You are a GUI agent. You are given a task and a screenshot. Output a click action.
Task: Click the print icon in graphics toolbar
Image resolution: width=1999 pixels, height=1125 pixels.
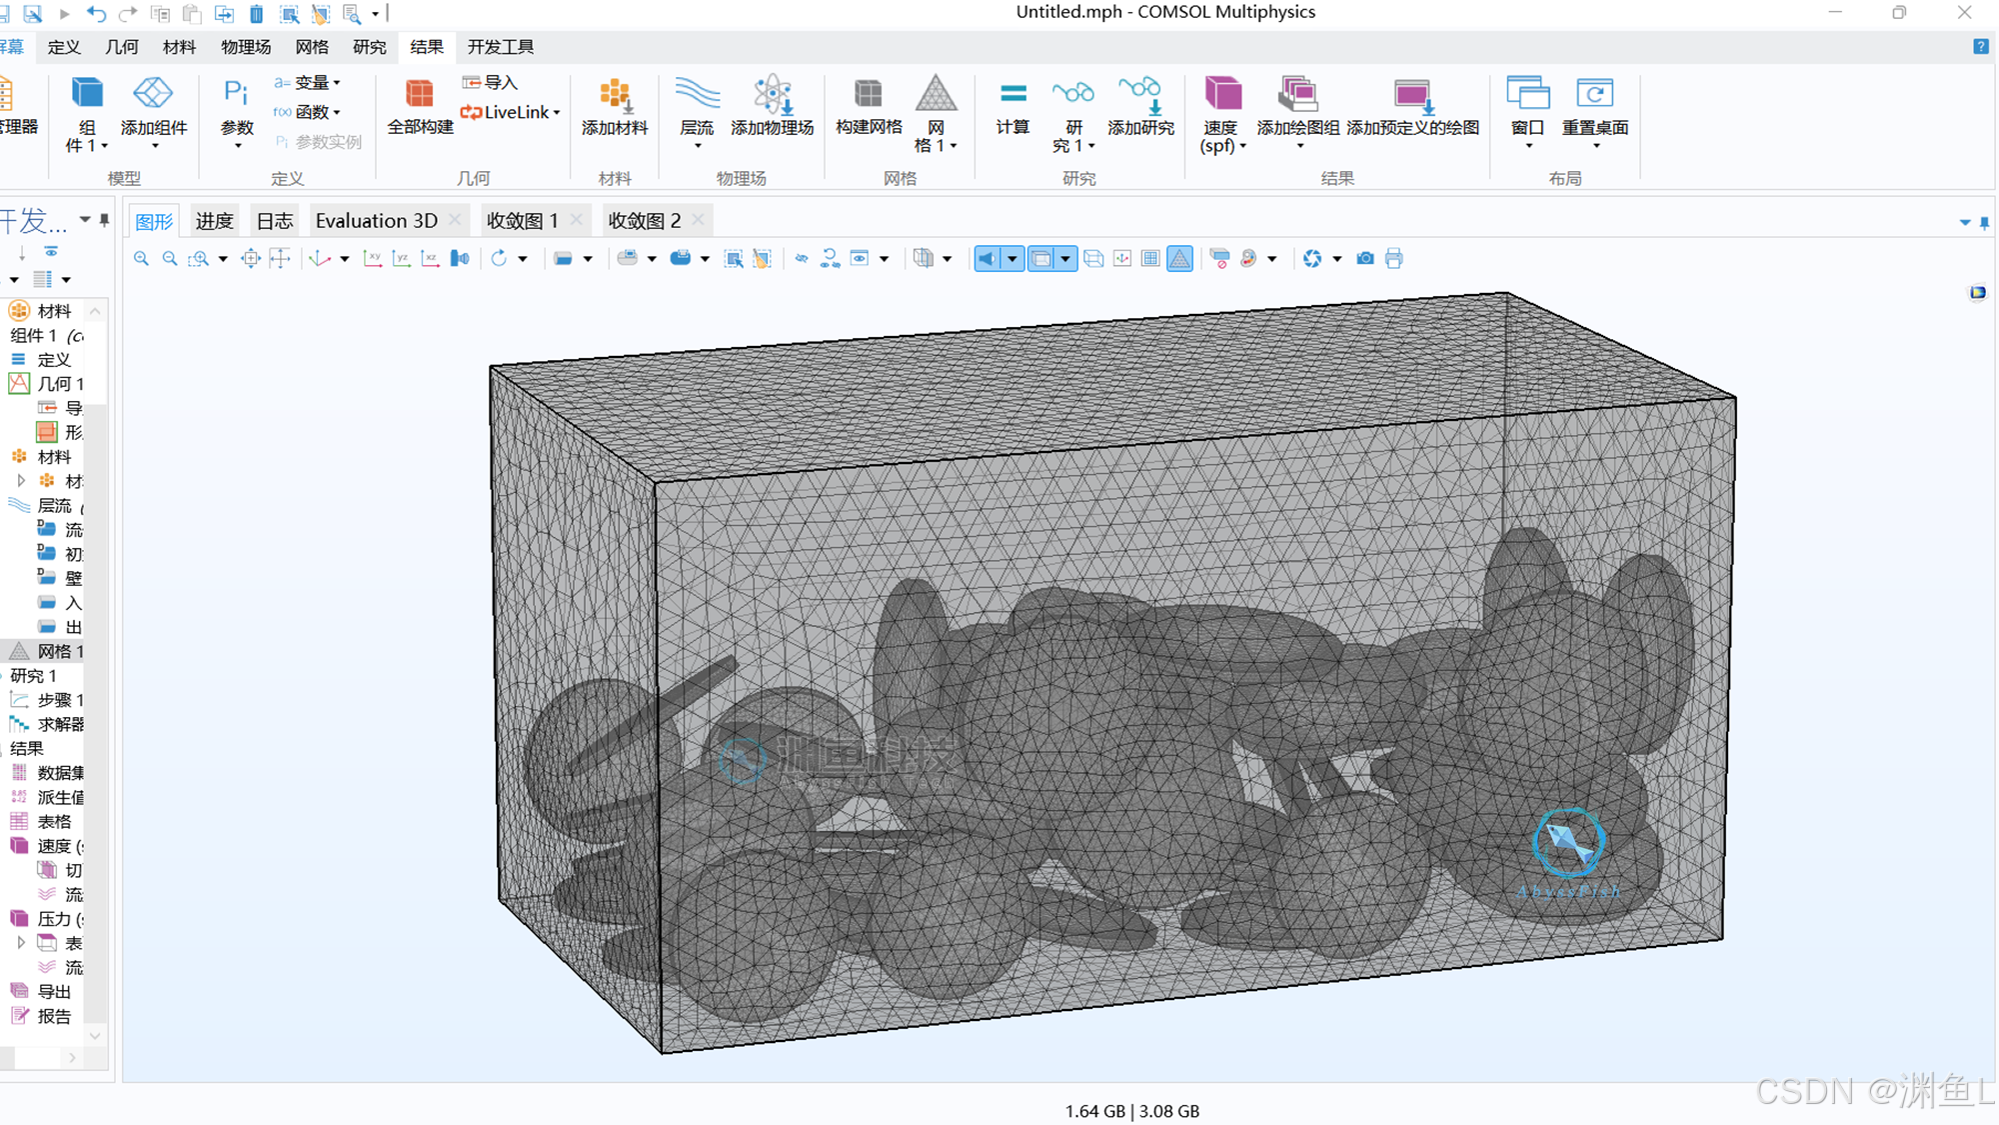point(1394,259)
